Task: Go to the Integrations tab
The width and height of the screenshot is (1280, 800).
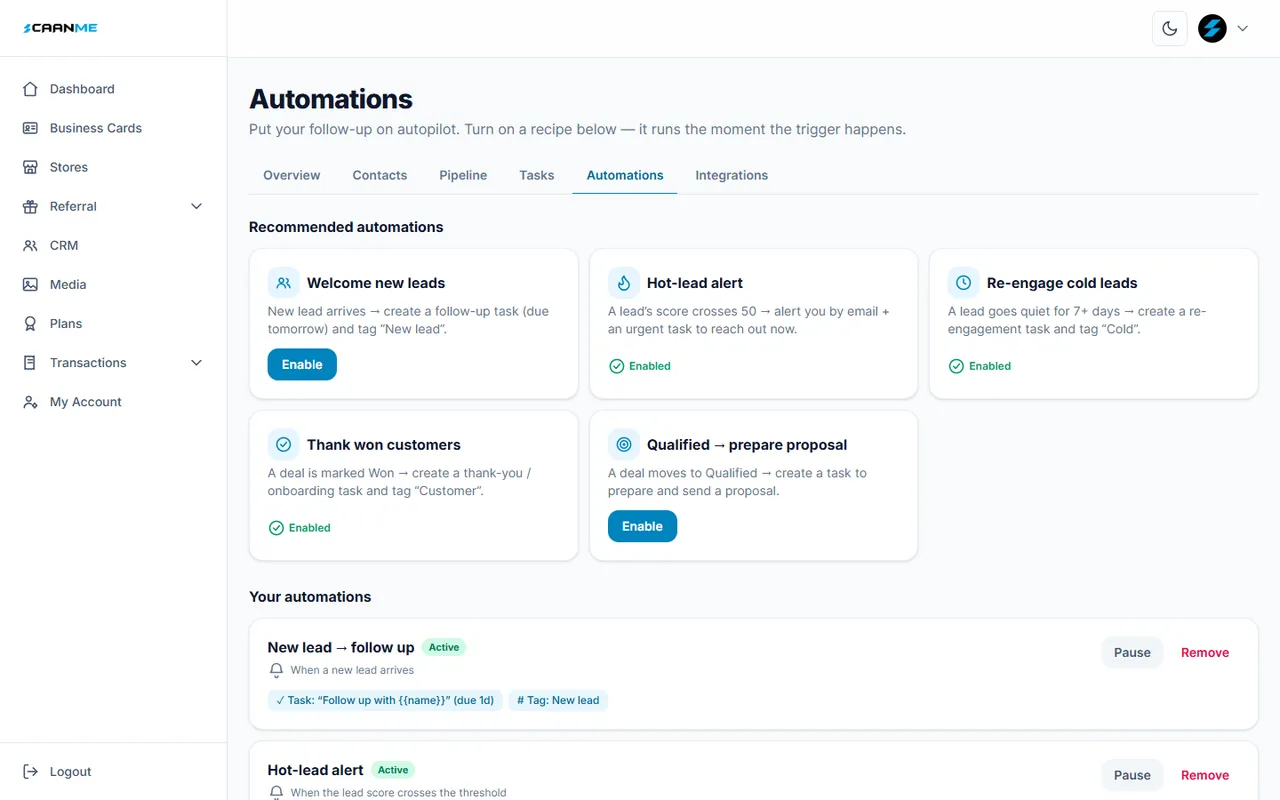Action: pos(732,175)
